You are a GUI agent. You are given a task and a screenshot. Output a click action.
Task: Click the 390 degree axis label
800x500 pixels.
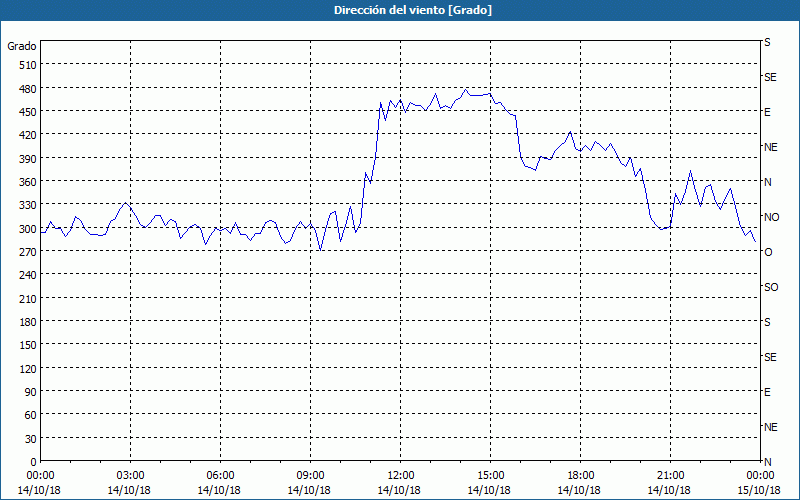point(28,159)
